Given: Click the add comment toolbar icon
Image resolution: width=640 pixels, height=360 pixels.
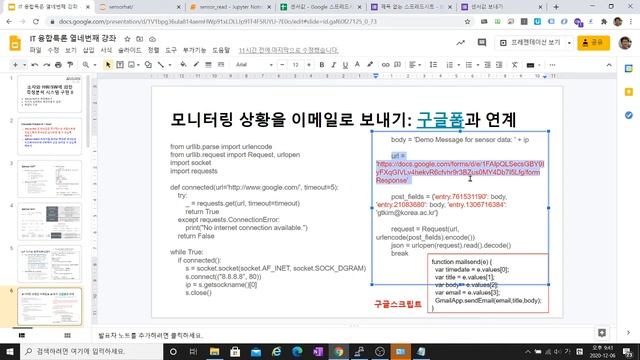Looking at the screenshot, I should click(x=397, y=65).
